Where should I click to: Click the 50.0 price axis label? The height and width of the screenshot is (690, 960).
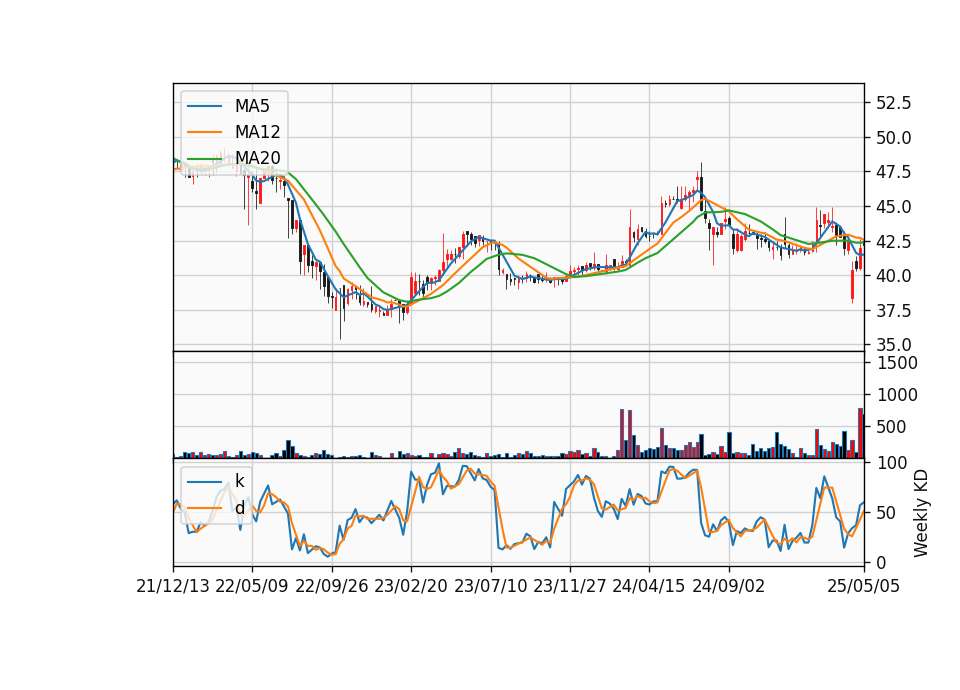893,138
